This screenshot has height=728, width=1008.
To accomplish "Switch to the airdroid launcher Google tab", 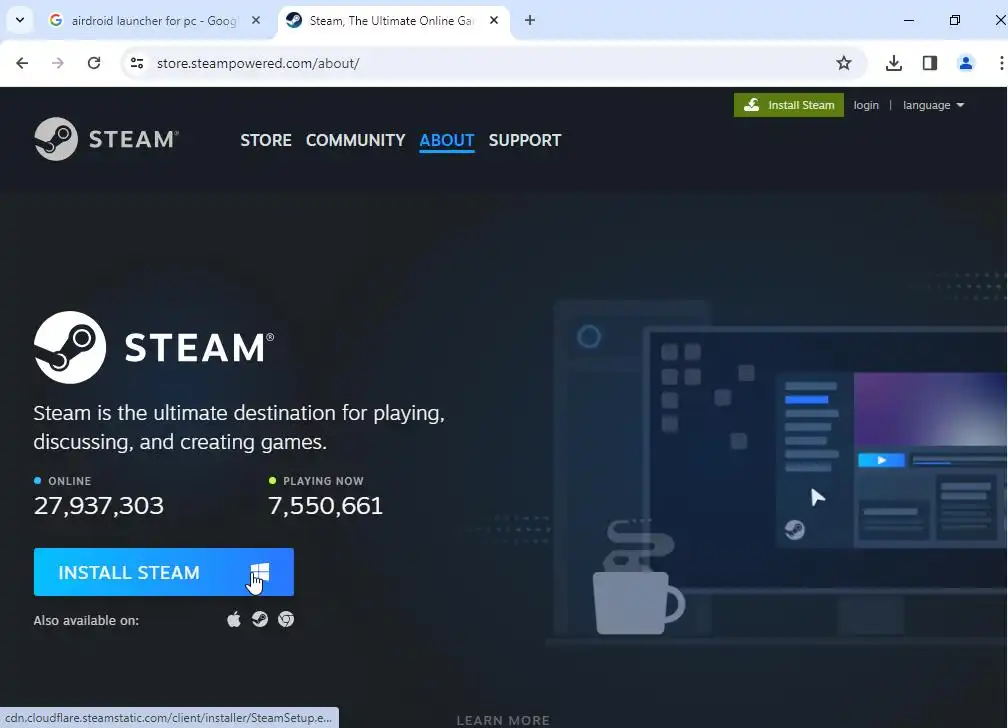I will click(x=156, y=21).
